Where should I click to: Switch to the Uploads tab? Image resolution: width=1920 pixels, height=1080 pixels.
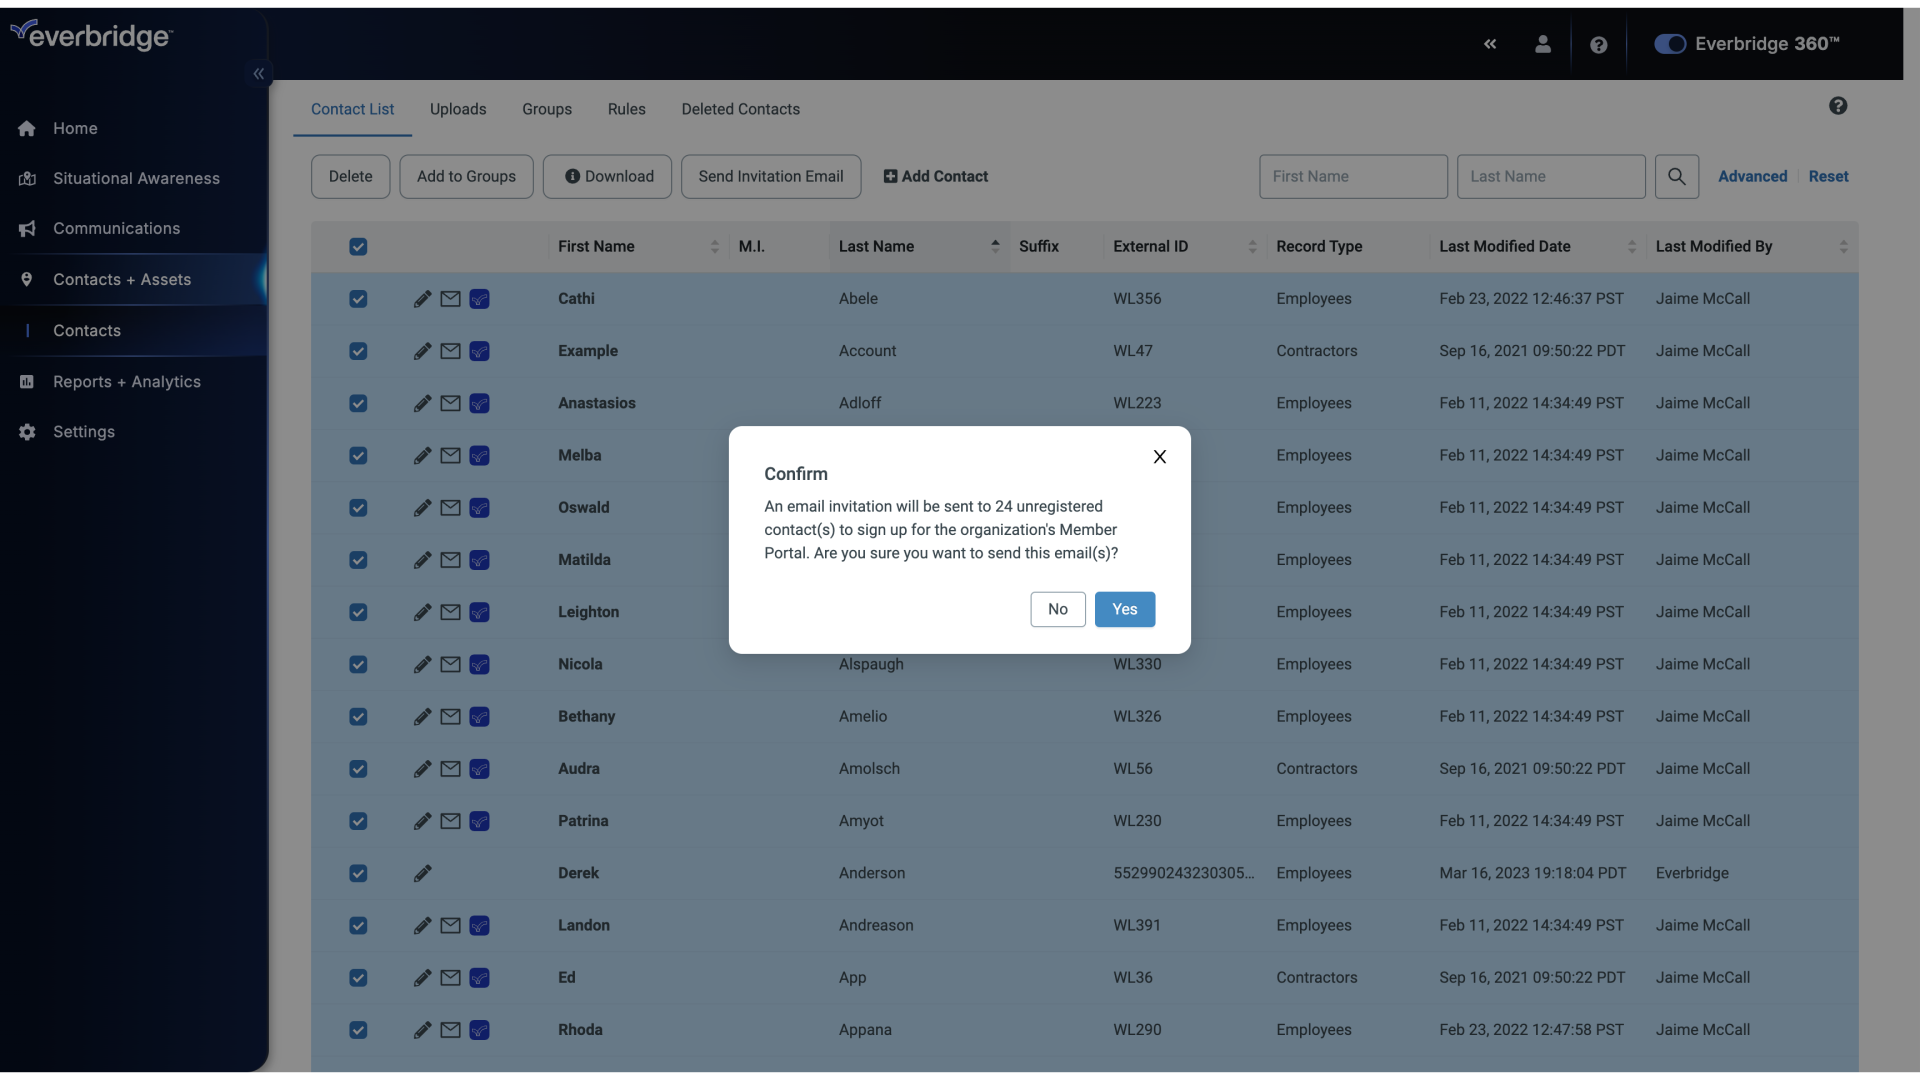coord(458,109)
